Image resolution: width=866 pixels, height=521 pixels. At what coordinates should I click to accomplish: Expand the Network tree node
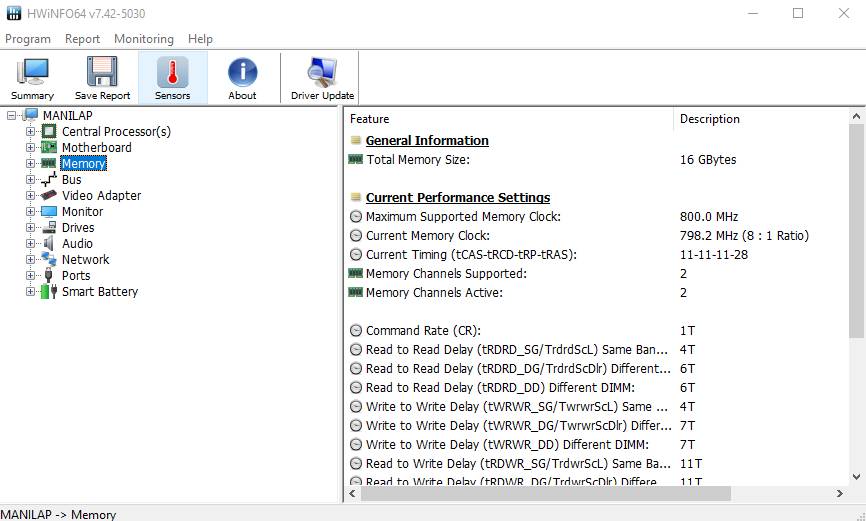pos(30,260)
